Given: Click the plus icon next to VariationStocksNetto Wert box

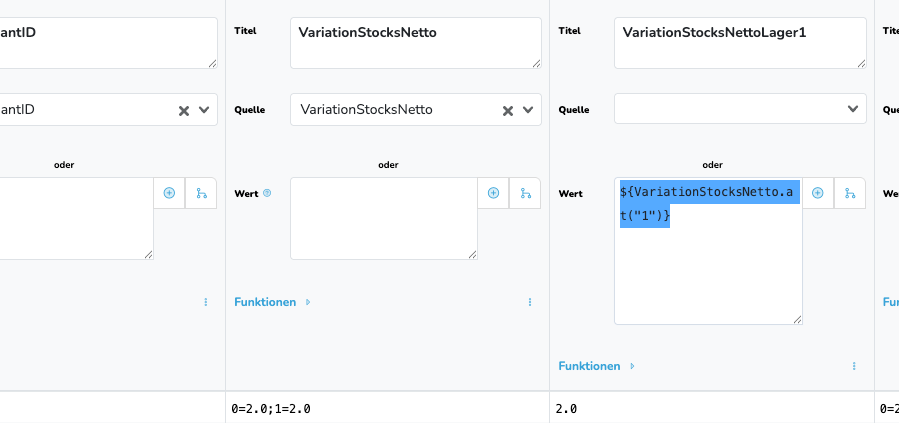Looking at the screenshot, I should click(x=493, y=193).
